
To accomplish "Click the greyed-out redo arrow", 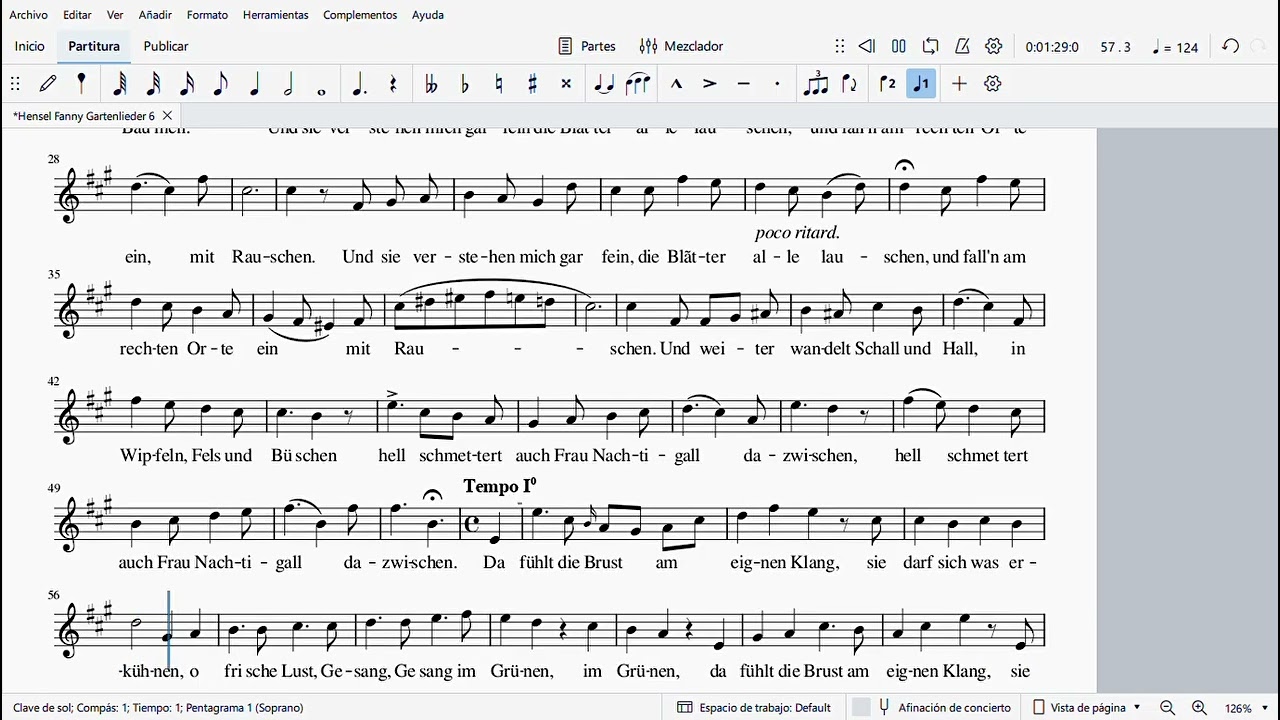I will pos(1259,46).
